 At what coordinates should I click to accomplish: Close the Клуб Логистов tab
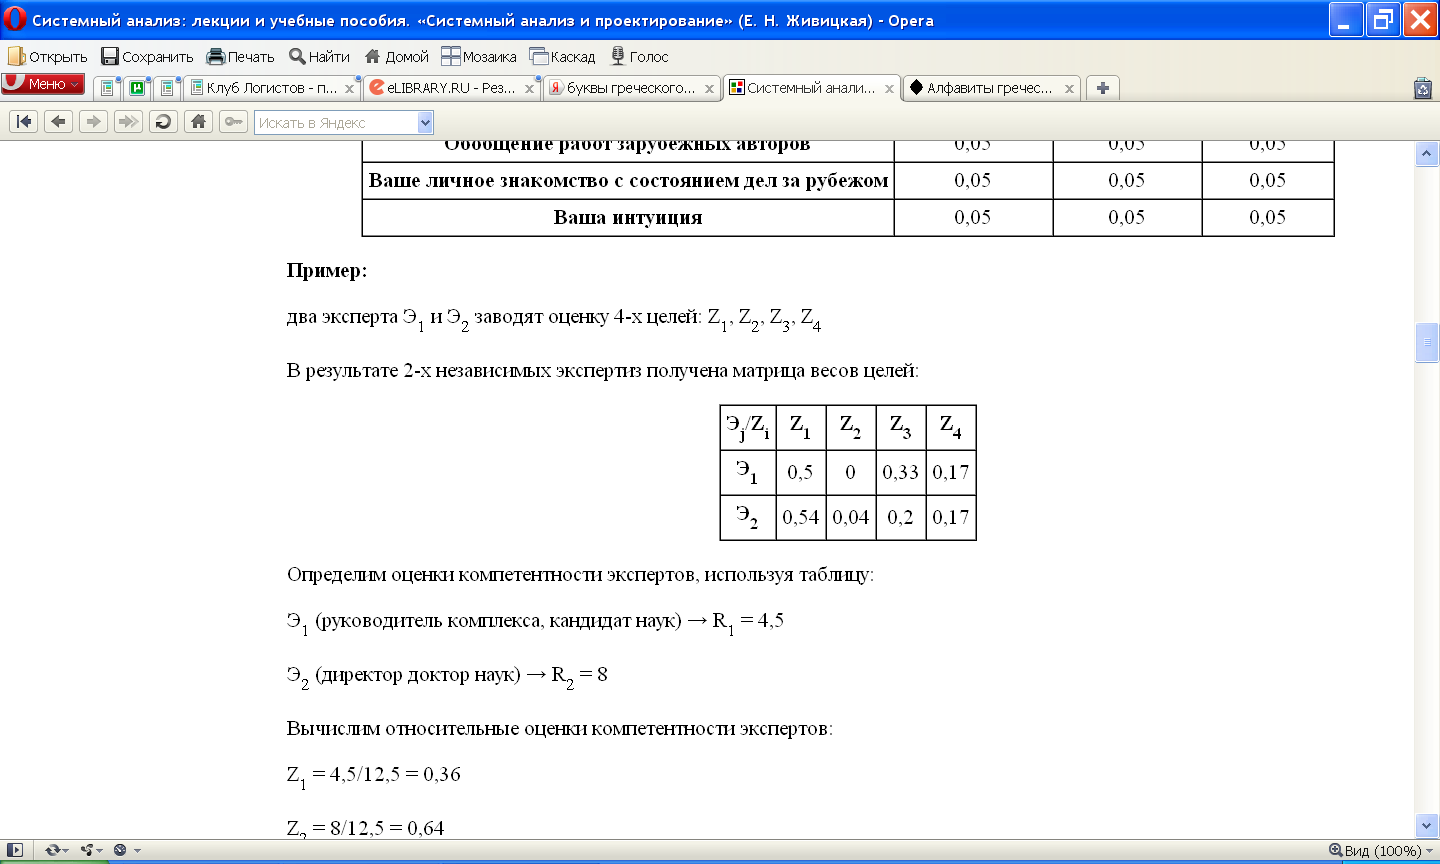tap(349, 88)
